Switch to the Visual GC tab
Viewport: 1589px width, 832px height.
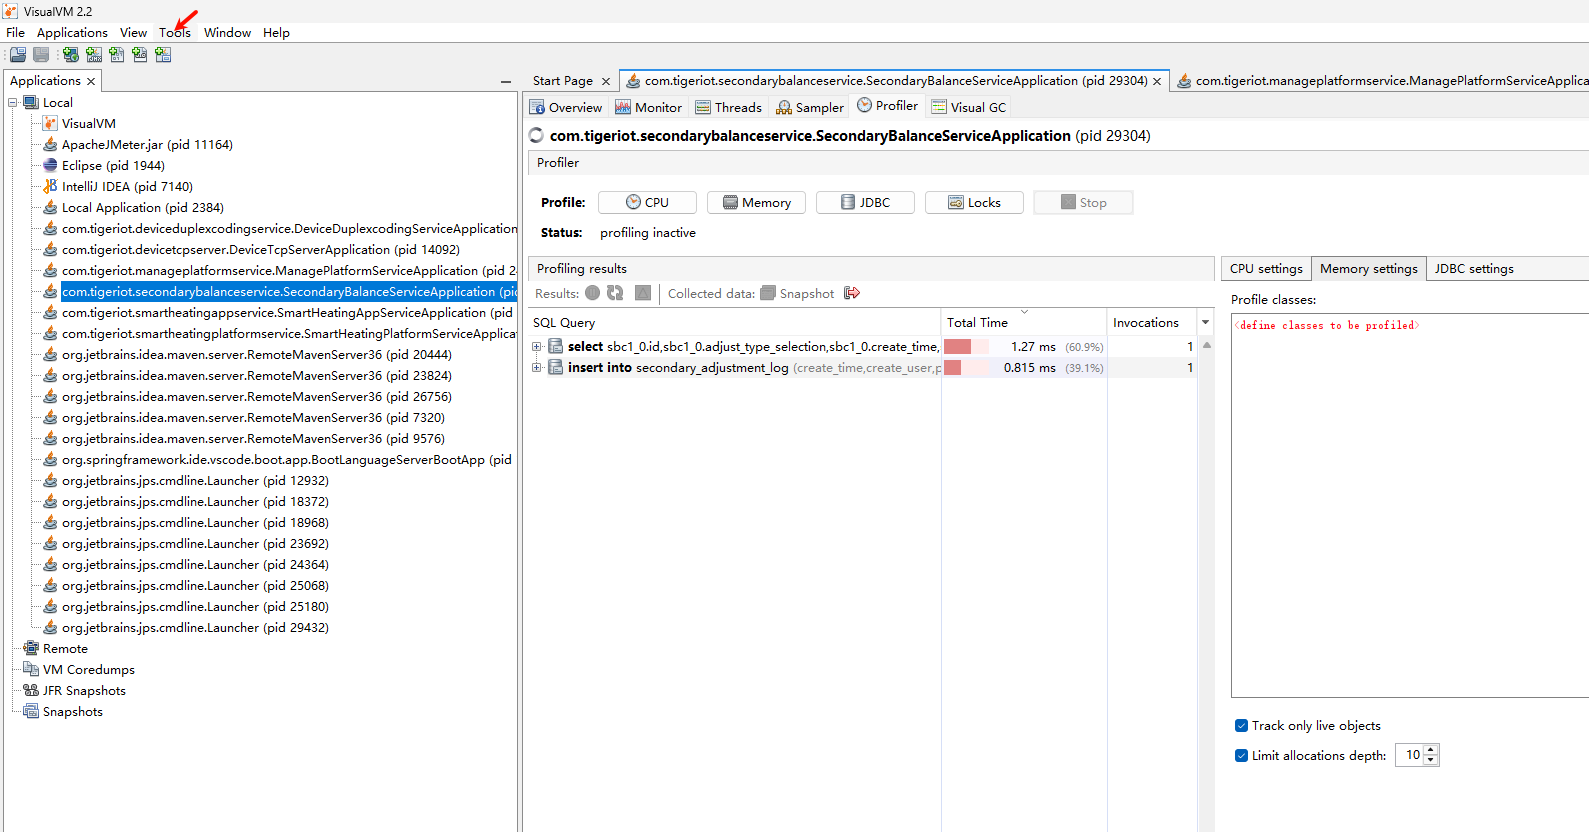point(968,107)
